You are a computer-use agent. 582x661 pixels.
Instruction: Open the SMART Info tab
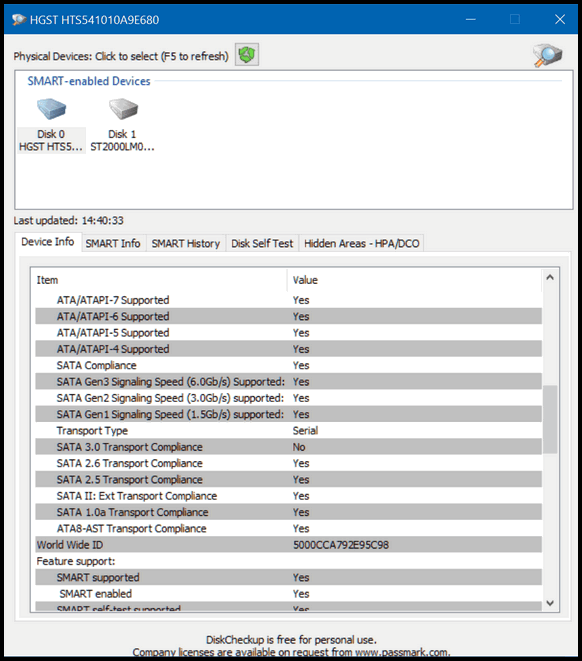point(113,244)
